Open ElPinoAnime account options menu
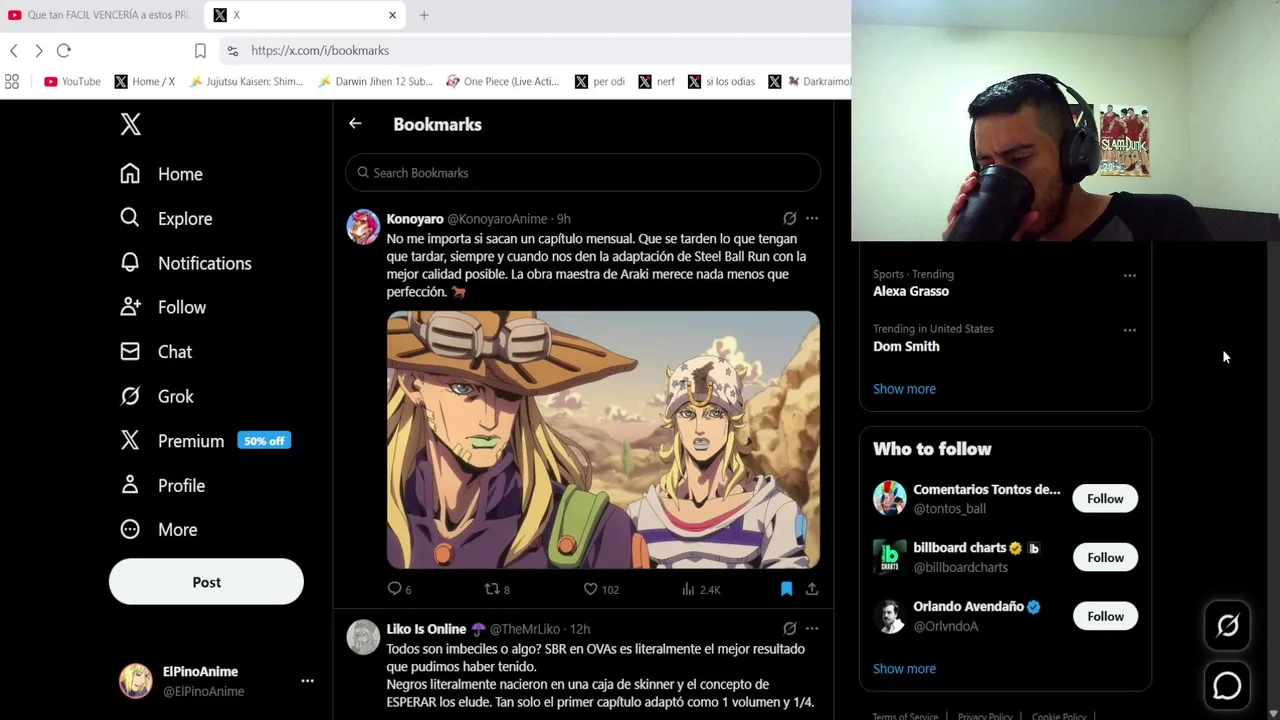The image size is (1280, 720). [x=307, y=681]
